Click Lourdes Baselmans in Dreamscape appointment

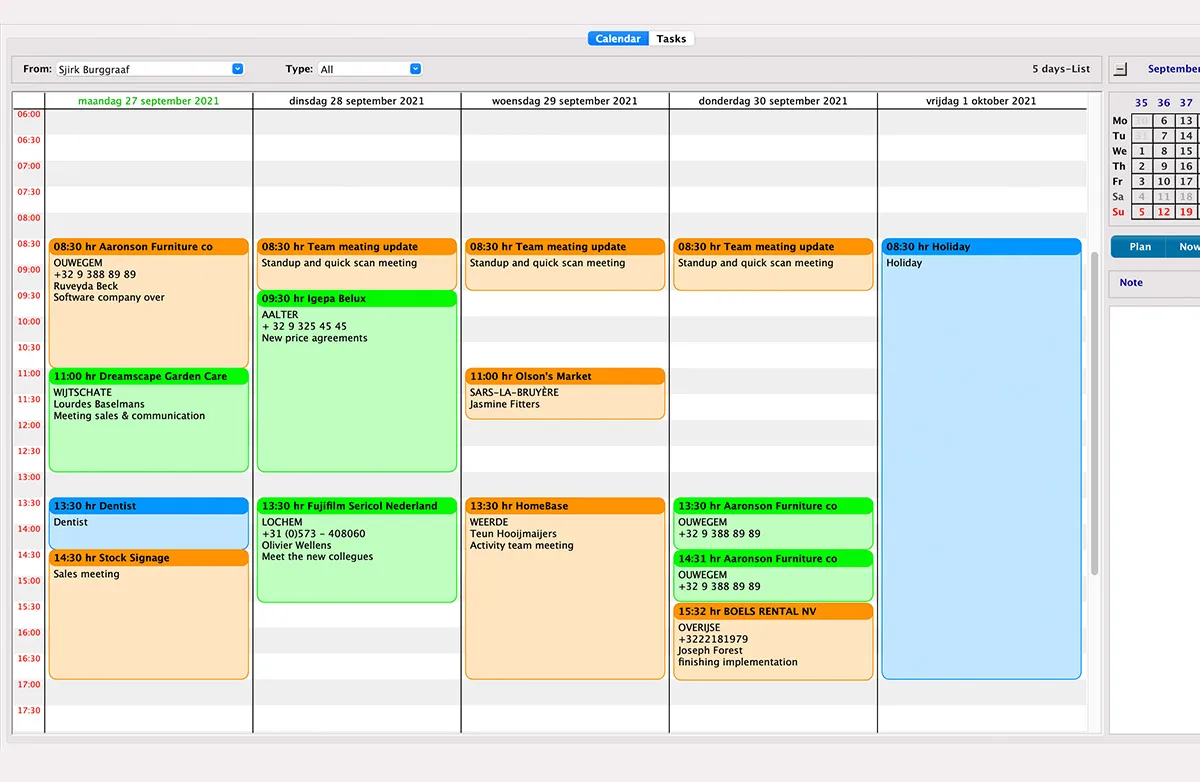point(99,404)
